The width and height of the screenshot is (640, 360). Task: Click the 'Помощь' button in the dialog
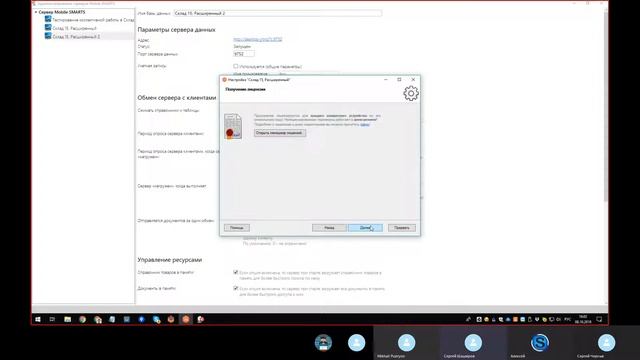237,228
